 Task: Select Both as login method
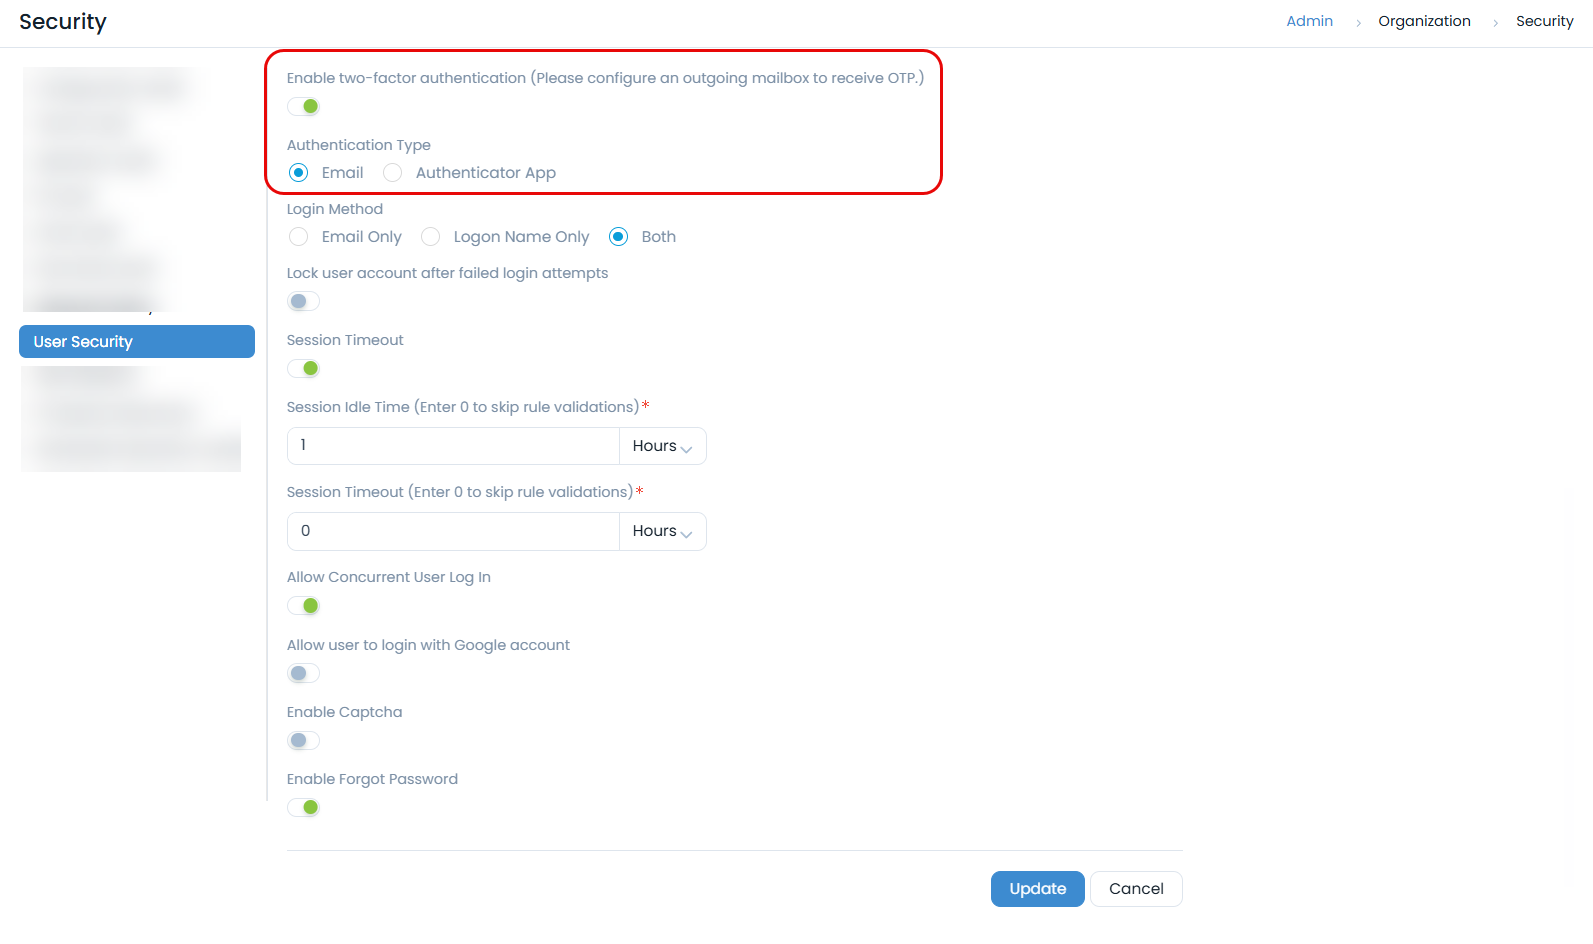618,237
